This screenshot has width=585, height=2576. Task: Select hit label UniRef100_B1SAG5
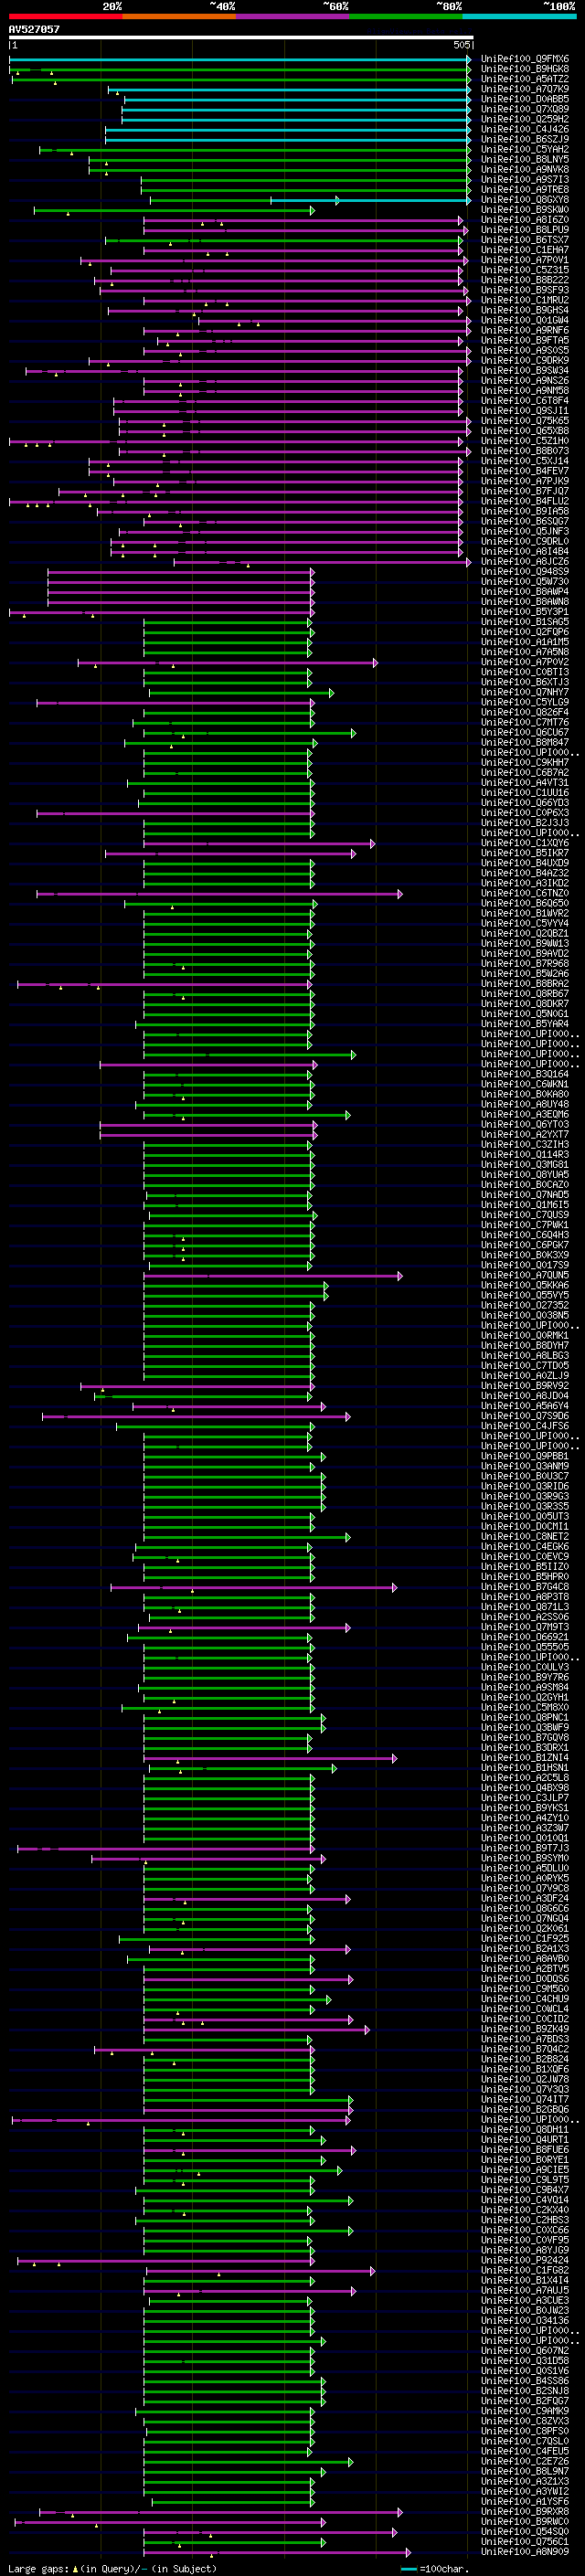coord(525,622)
